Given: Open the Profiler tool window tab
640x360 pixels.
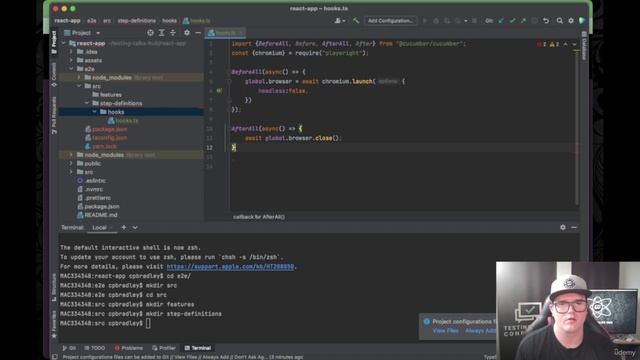Looking at the screenshot, I should [x=164, y=348].
